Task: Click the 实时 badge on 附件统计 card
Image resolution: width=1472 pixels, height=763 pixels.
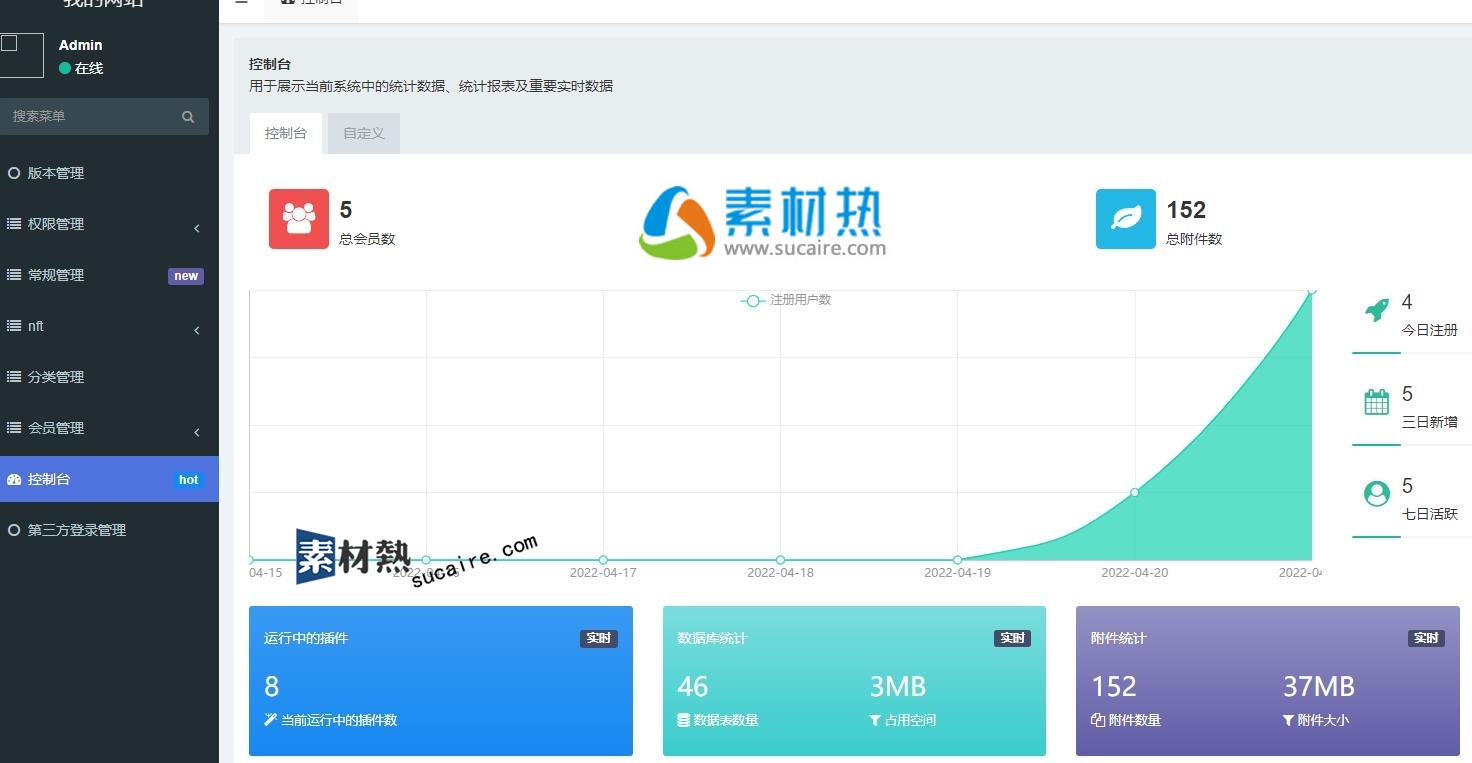Action: (1425, 638)
